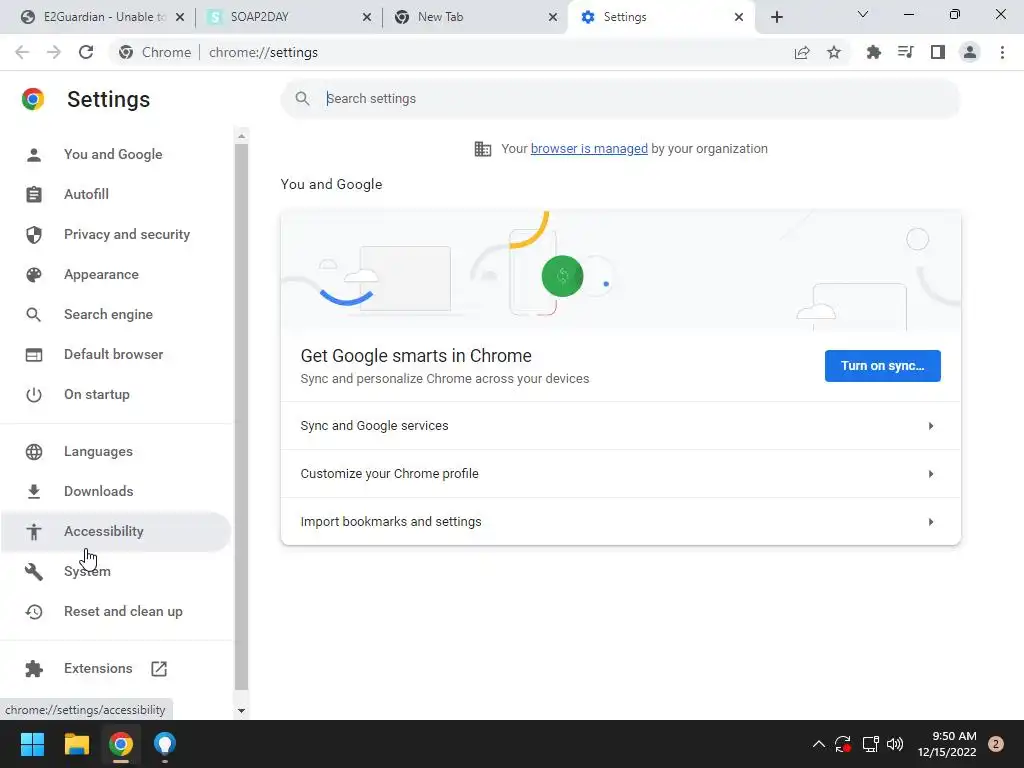This screenshot has height=768, width=1024.
Task: Click the Autofill clipboard icon
Action: pos(34,195)
